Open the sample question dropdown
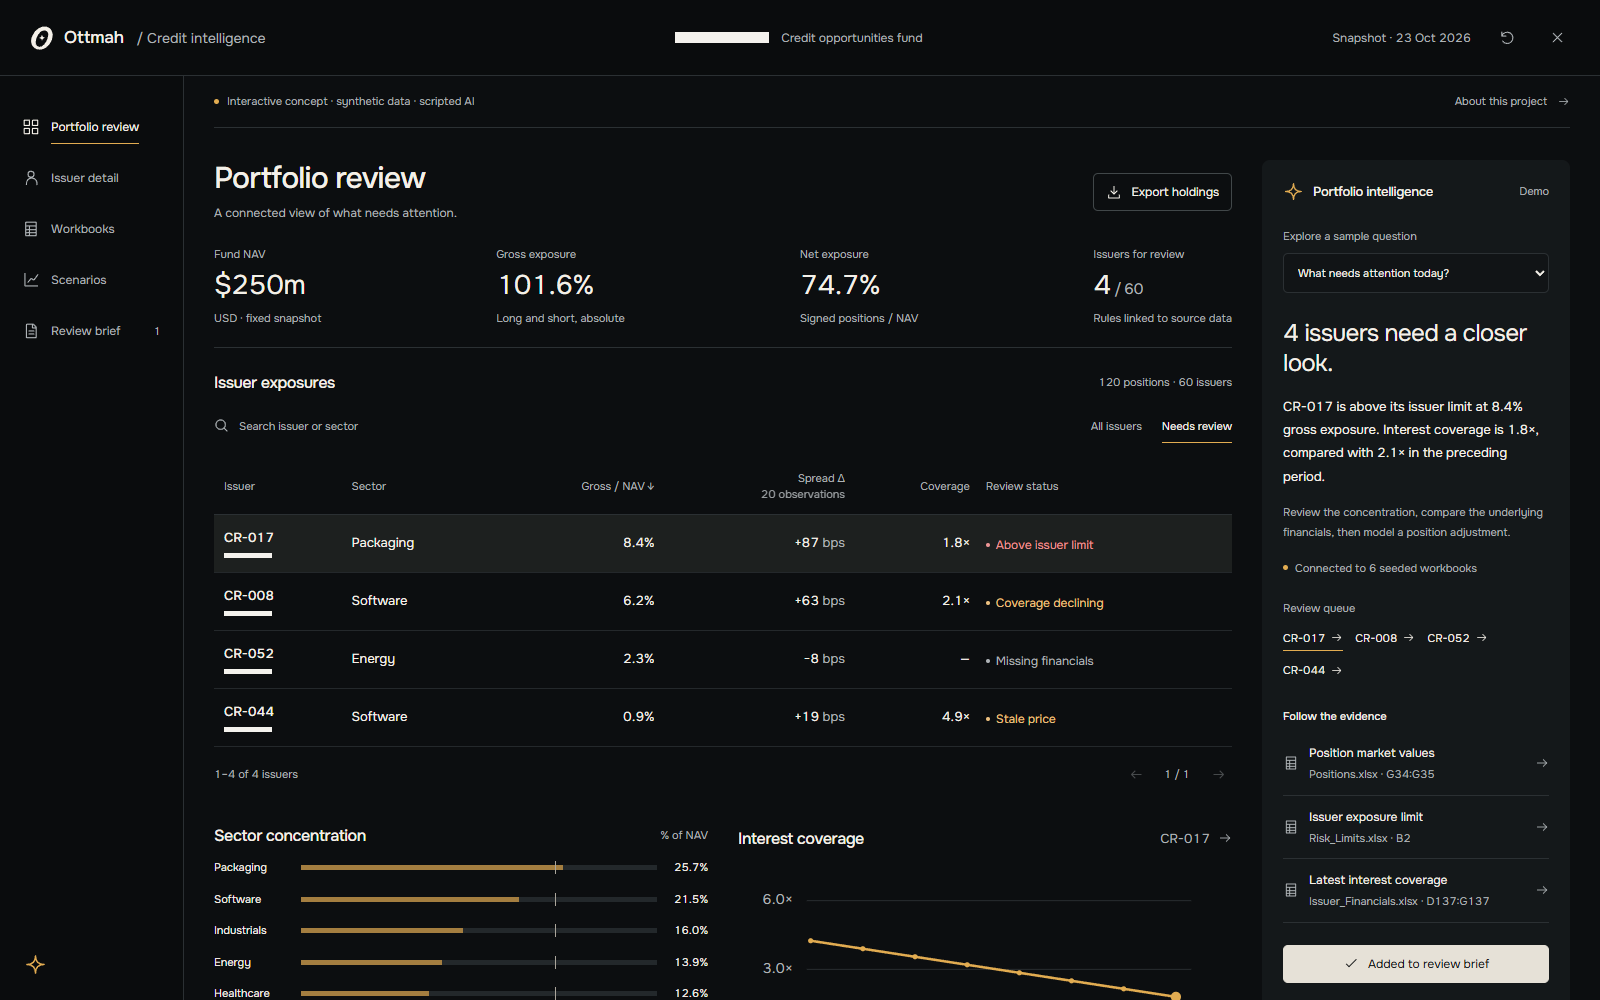 [1415, 273]
